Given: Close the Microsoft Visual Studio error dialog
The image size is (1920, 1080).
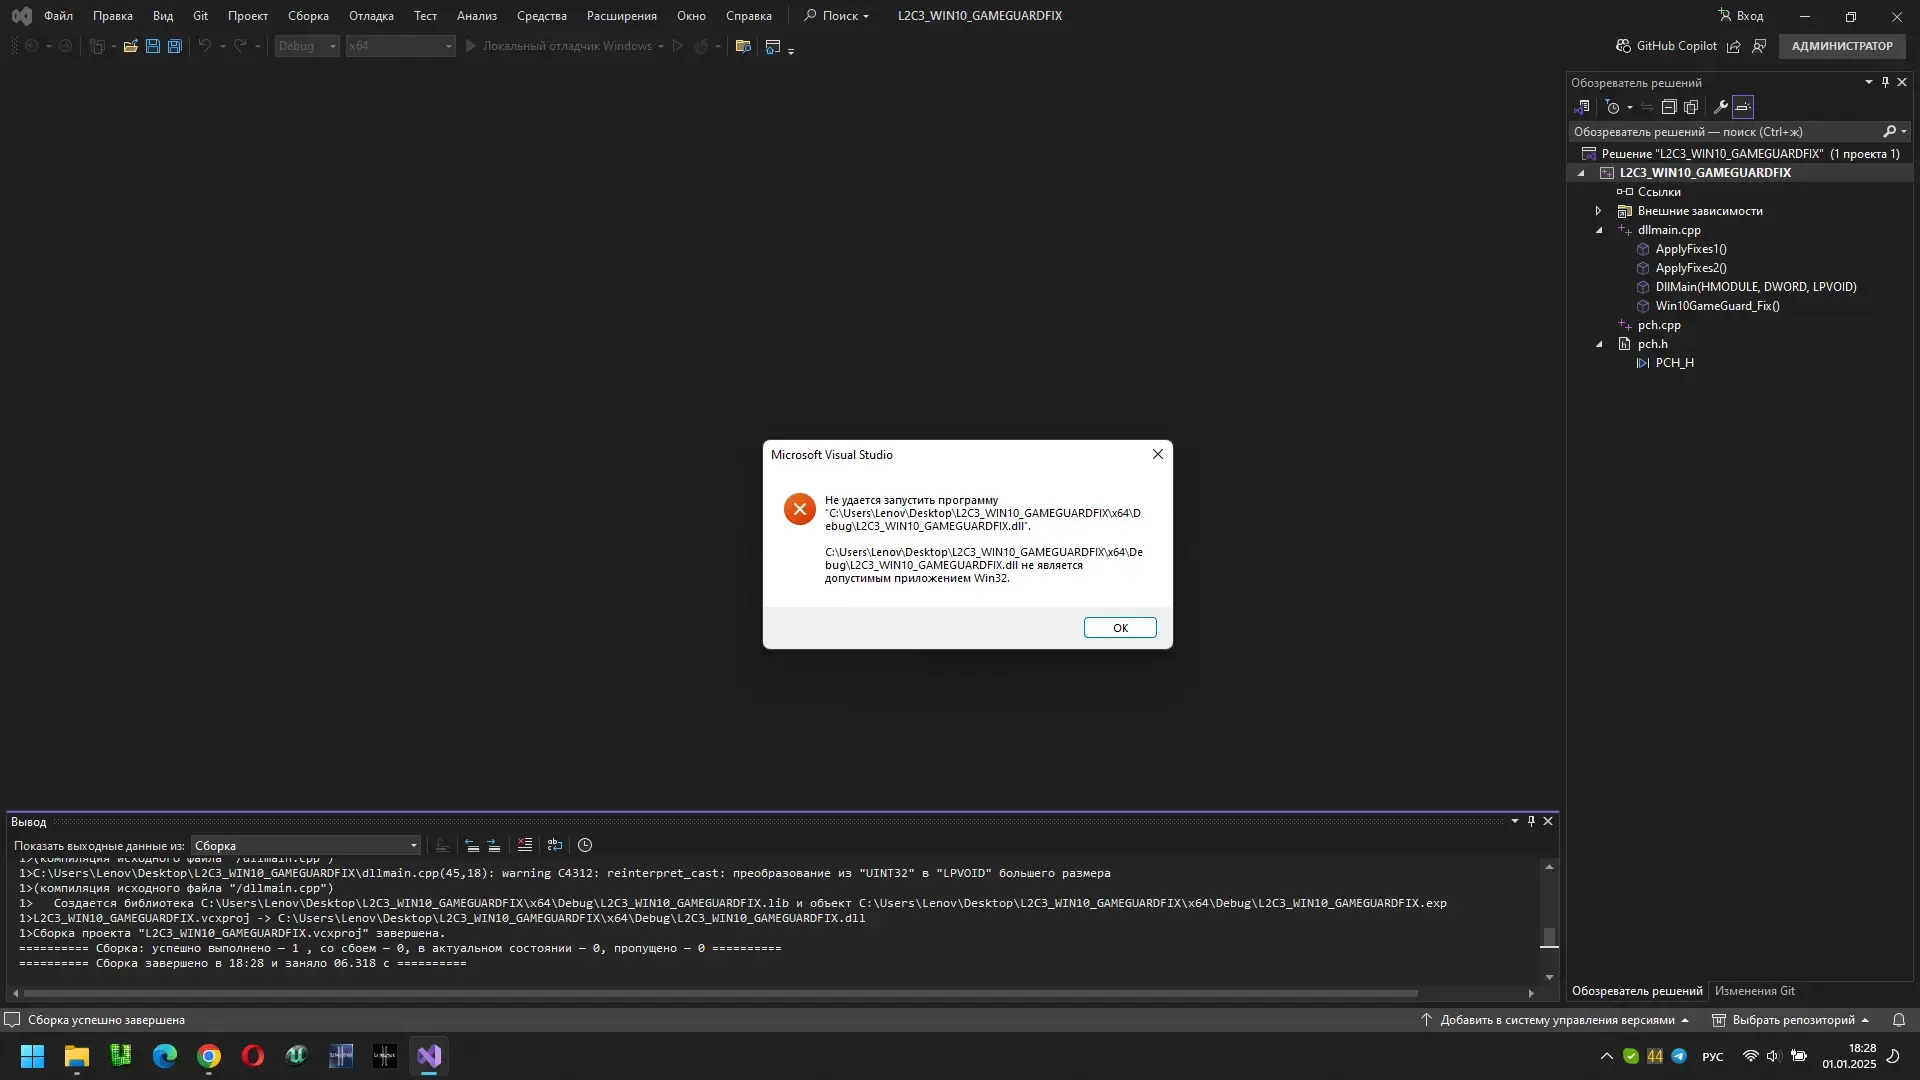Looking at the screenshot, I should pos(1158,454).
